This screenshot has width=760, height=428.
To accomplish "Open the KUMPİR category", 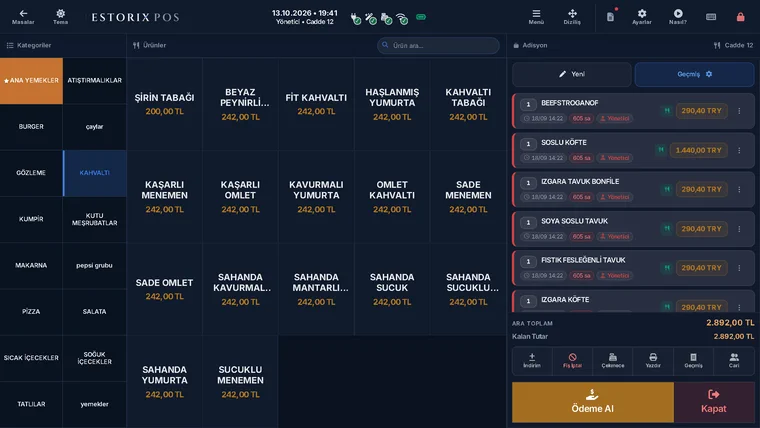I will [32, 219].
